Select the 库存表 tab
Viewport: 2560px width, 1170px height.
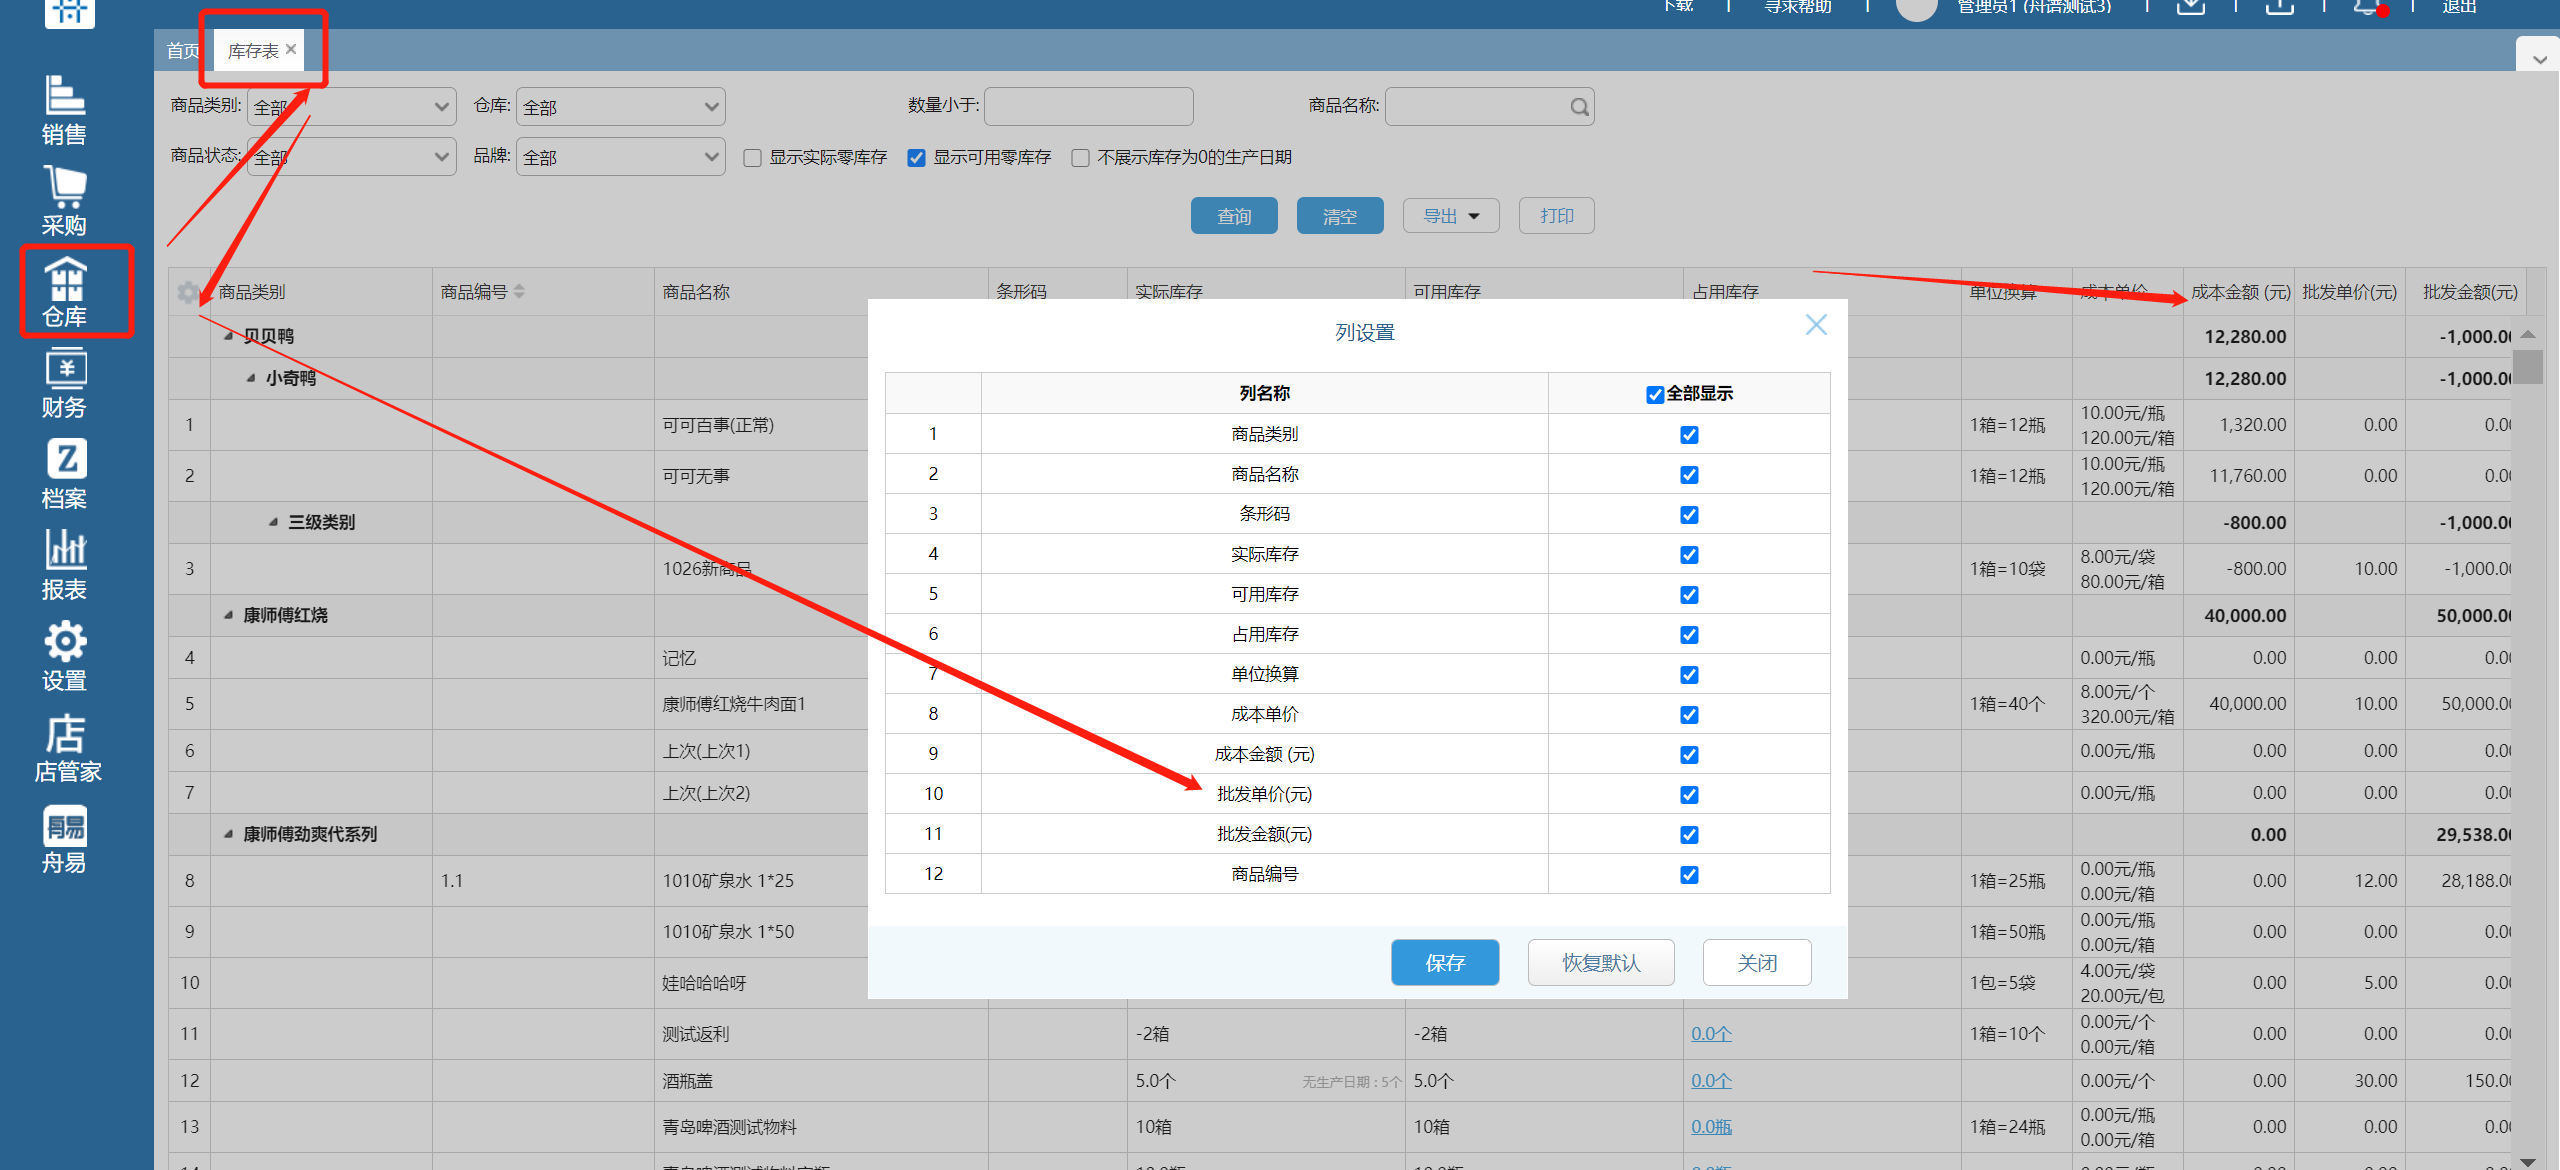253,51
